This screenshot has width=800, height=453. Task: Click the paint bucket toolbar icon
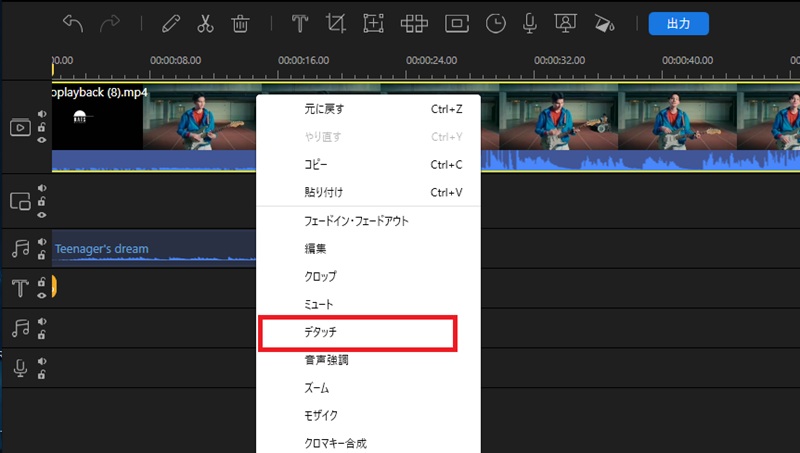(x=604, y=23)
